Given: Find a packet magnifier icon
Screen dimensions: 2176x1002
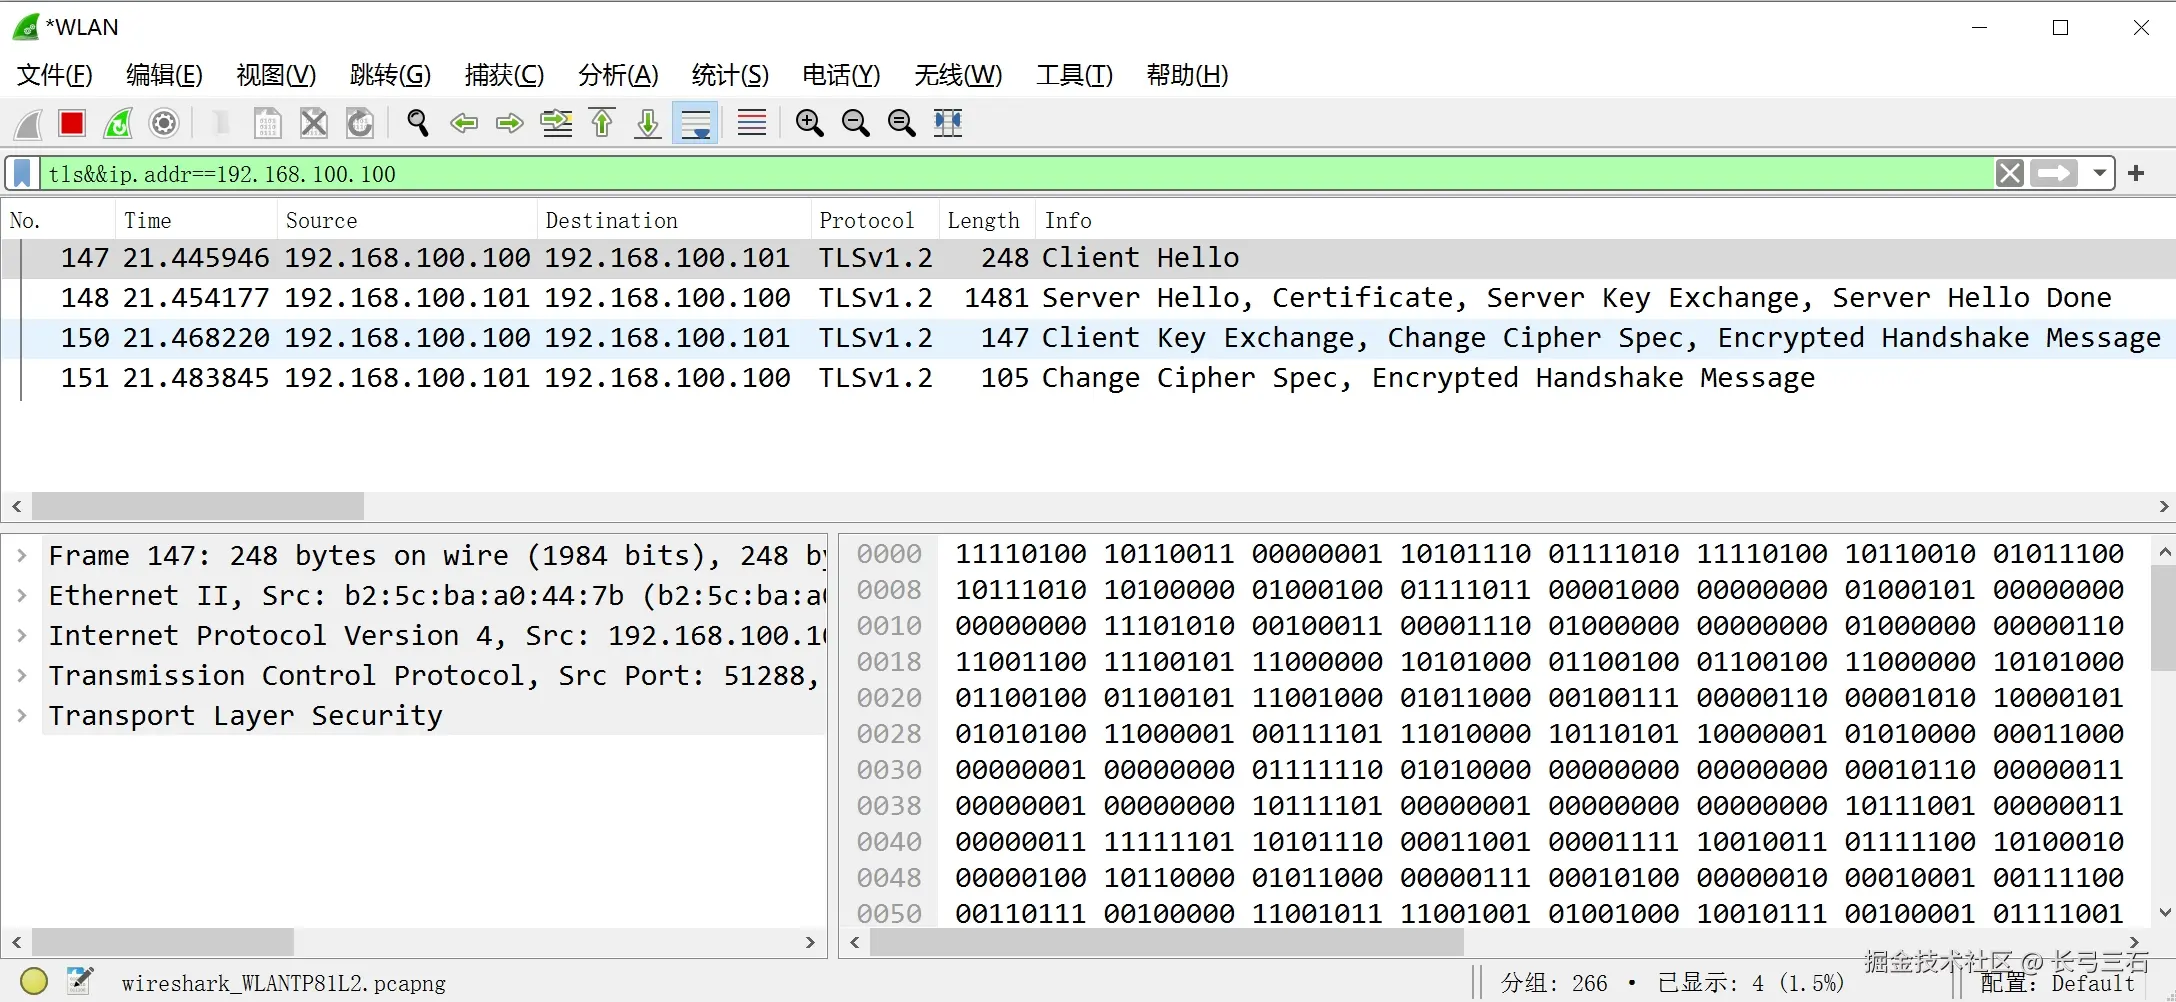Looking at the screenshot, I should (x=418, y=123).
